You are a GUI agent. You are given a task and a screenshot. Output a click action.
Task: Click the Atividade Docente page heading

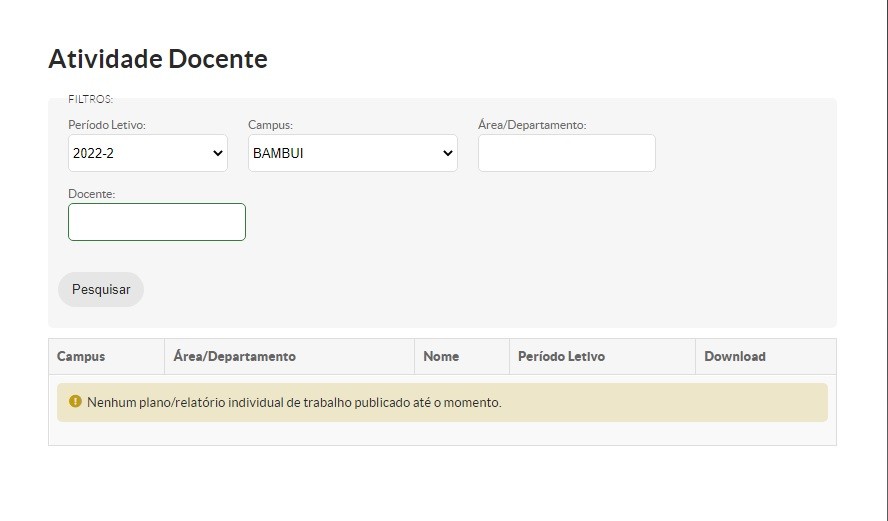[x=158, y=59]
